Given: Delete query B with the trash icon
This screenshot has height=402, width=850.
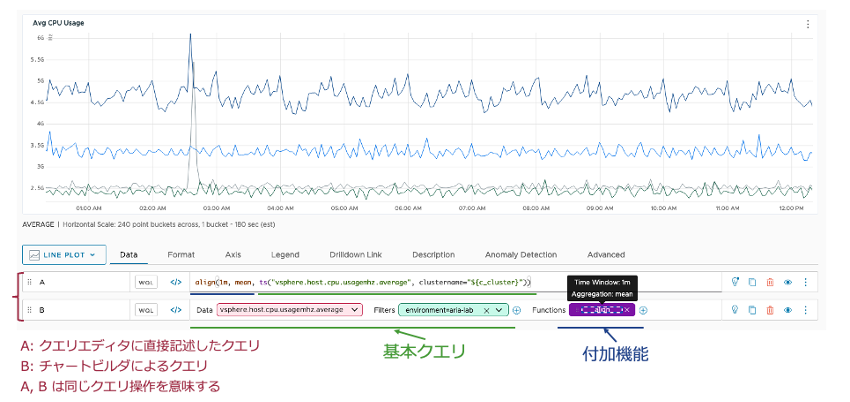Looking at the screenshot, I should pyautogui.click(x=769, y=310).
